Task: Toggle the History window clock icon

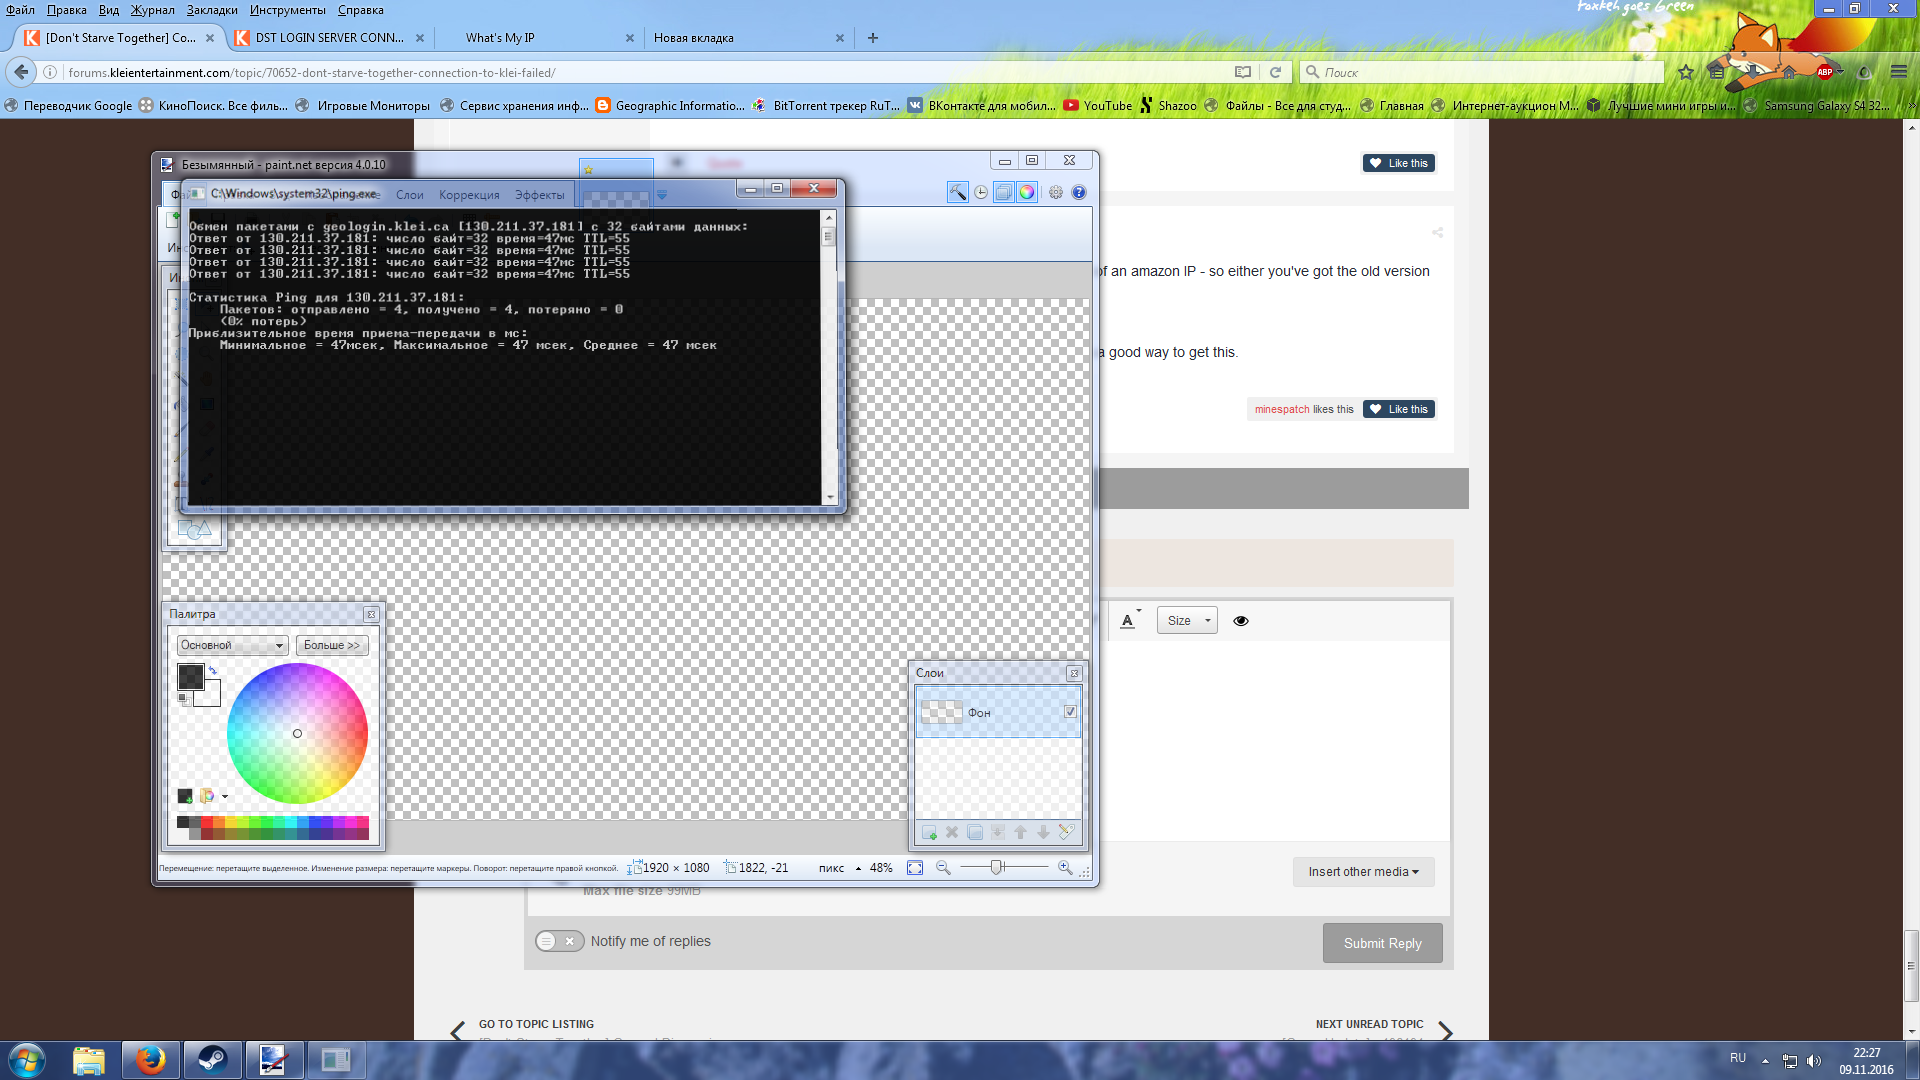Action: pyautogui.click(x=981, y=193)
